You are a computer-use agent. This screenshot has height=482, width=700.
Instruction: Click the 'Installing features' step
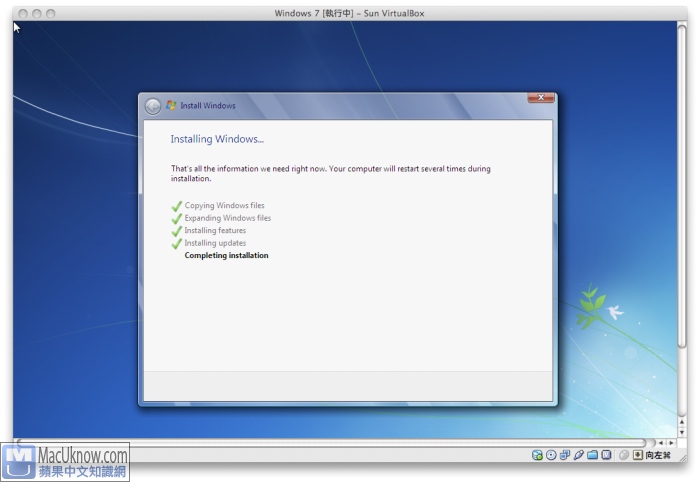215,230
